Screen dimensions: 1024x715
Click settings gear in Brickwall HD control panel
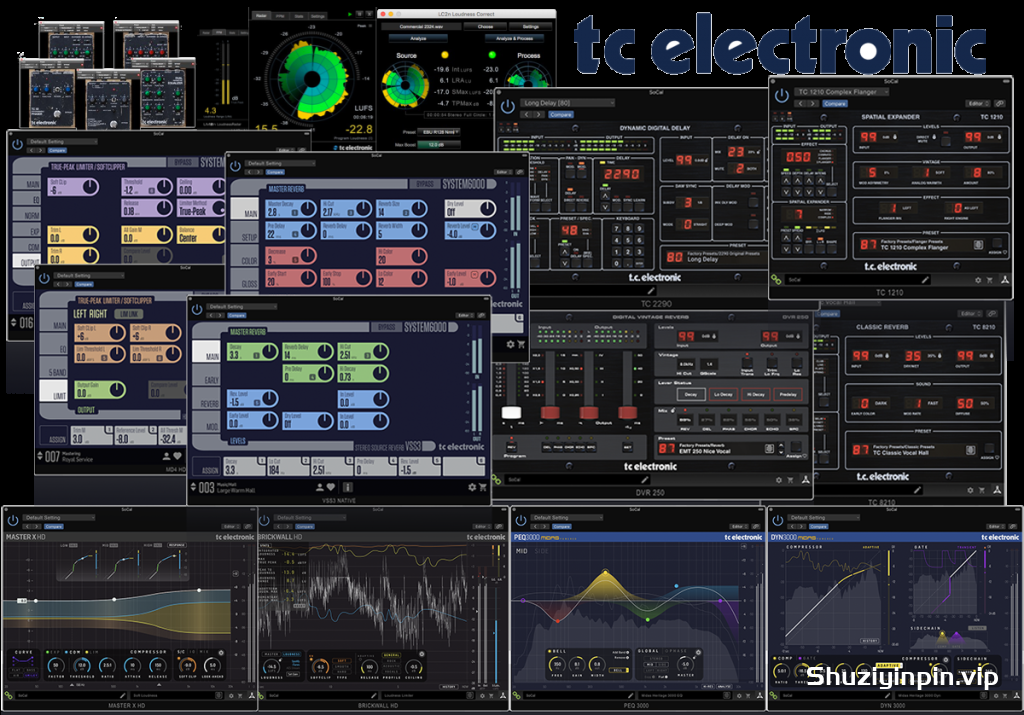421,654
